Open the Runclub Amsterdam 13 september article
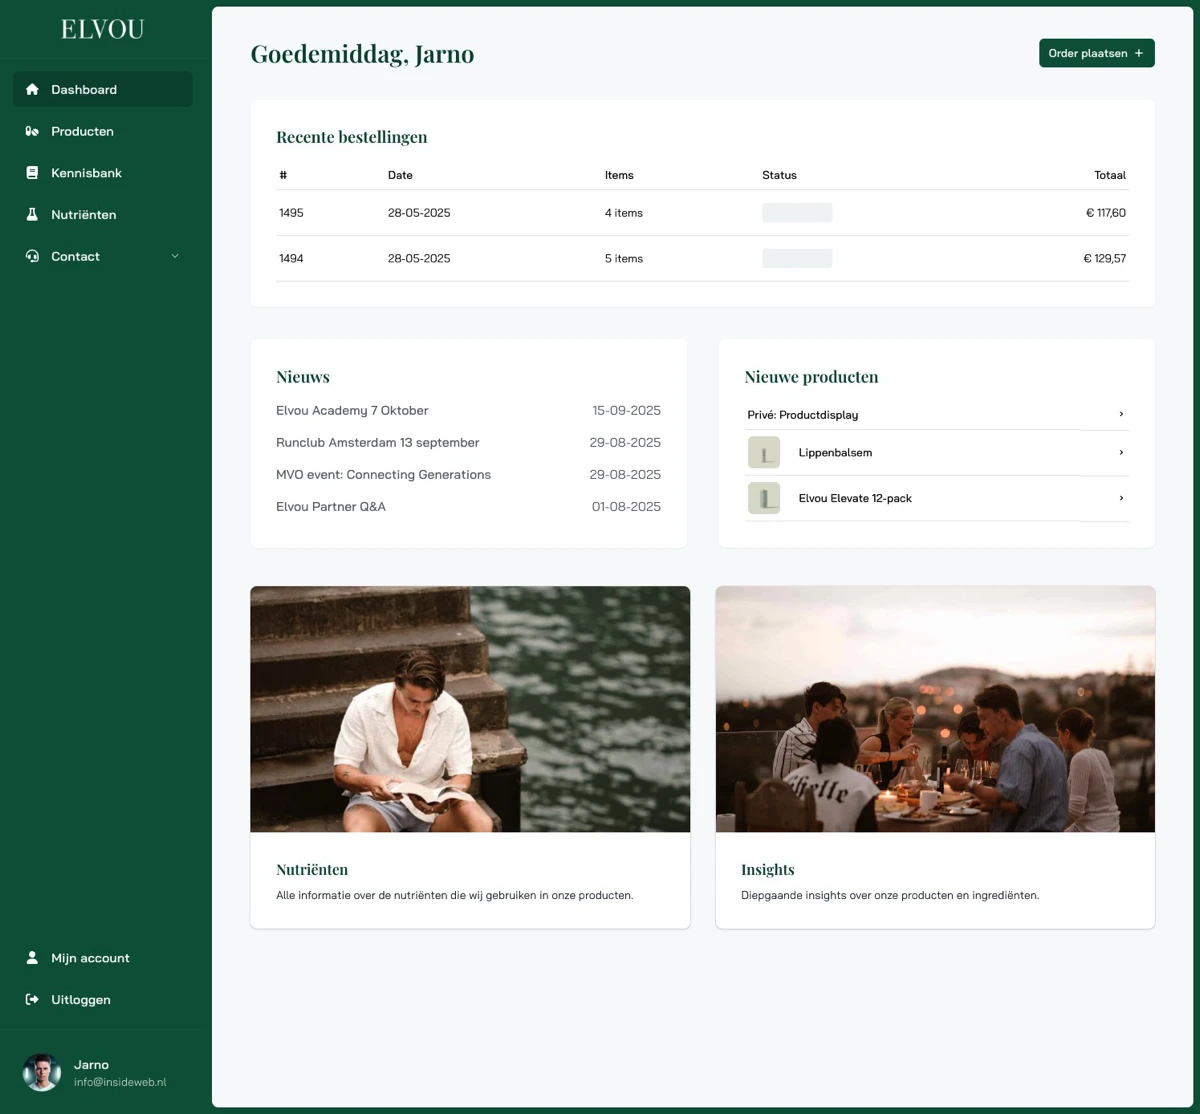 (377, 443)
